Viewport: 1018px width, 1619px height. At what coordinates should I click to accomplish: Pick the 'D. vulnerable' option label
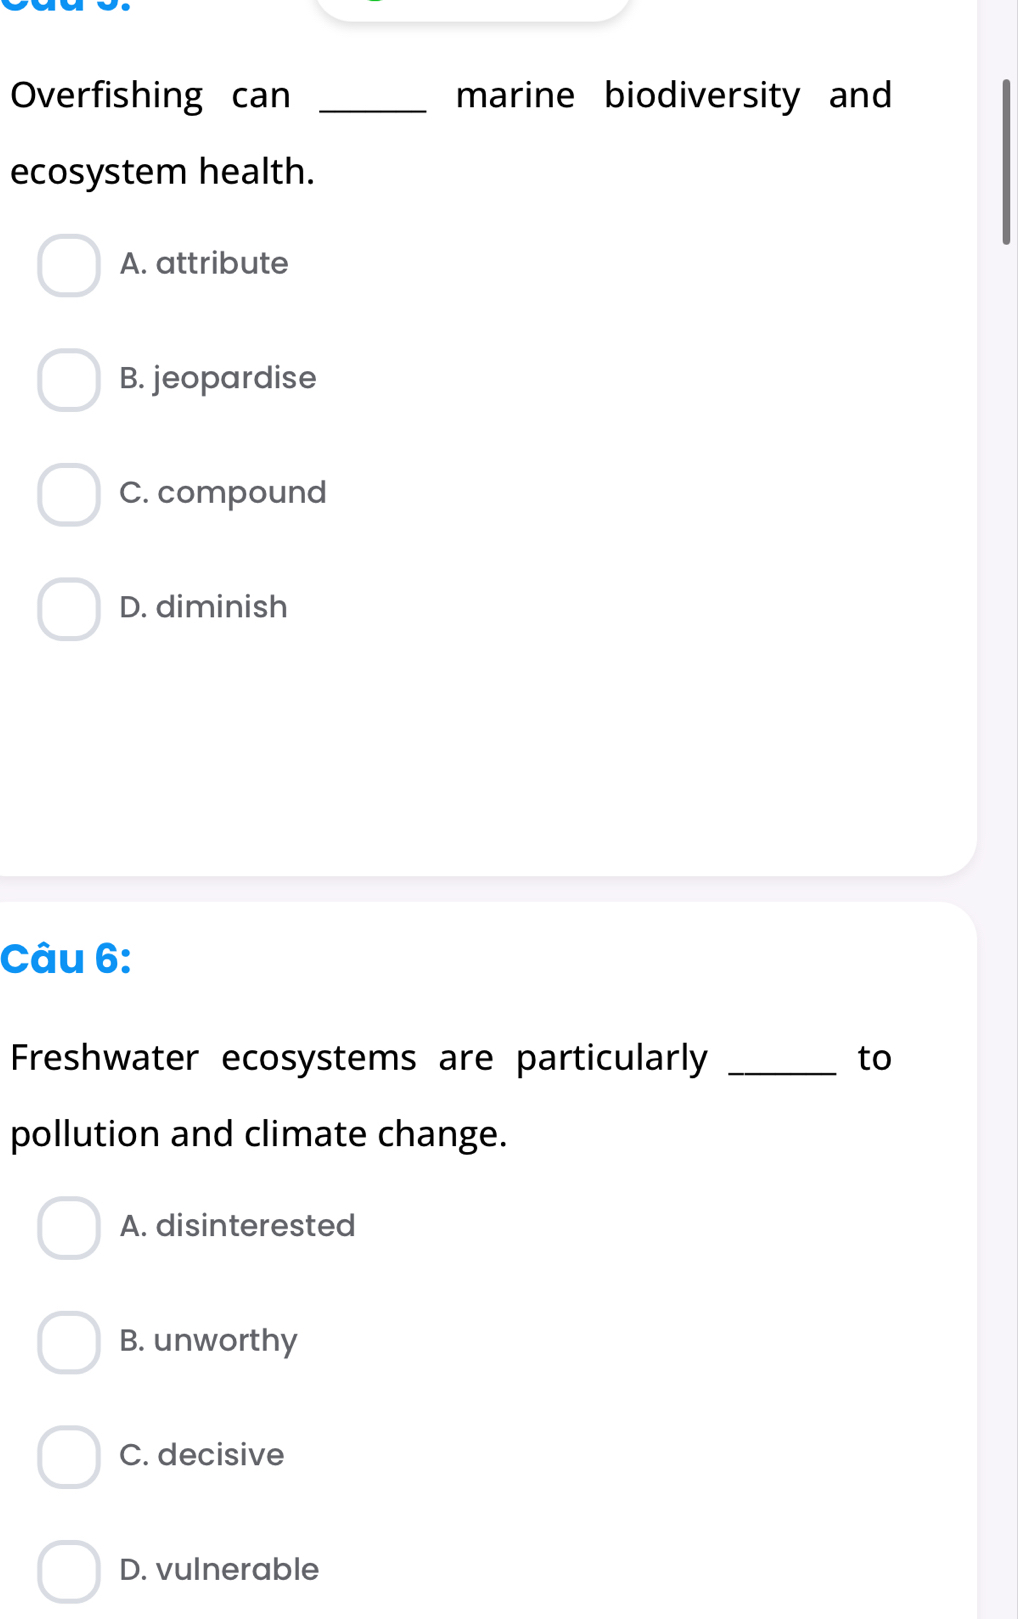coord(219,1569)
